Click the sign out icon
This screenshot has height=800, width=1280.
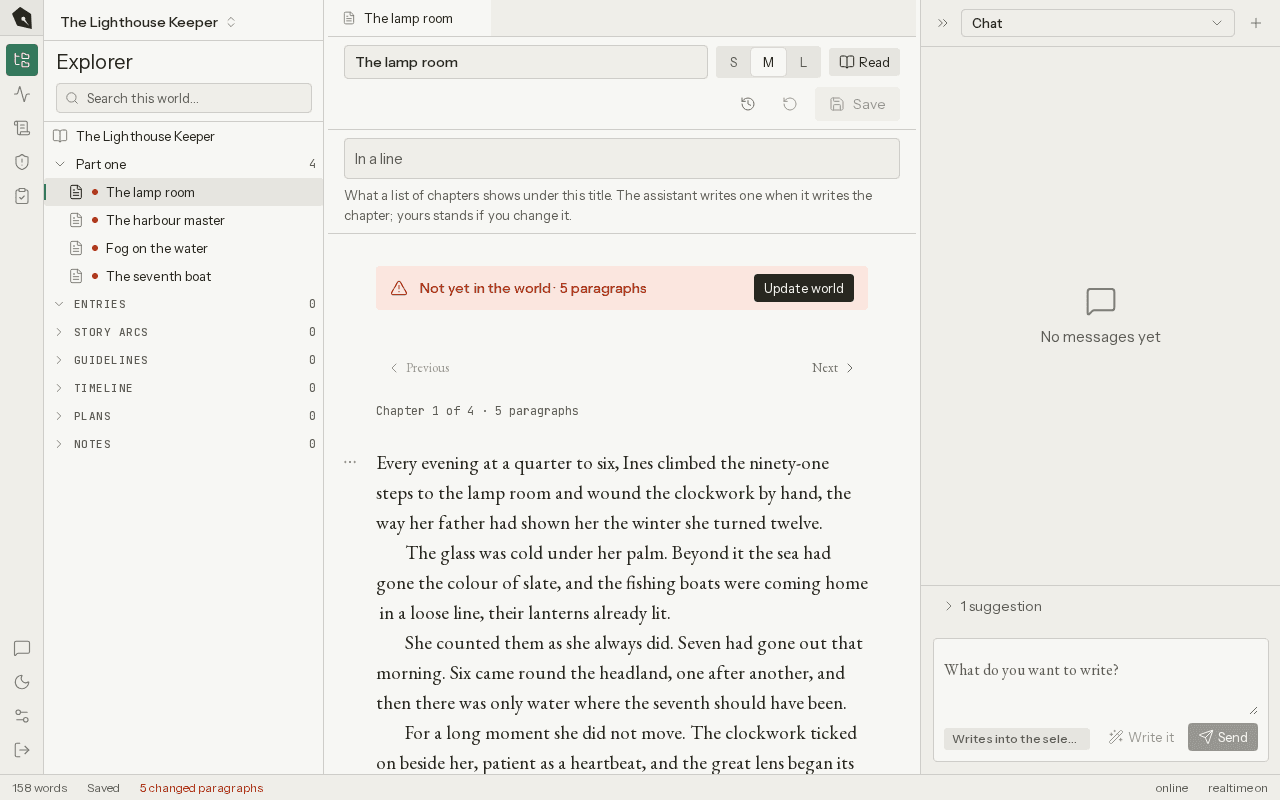click(22, 750)
